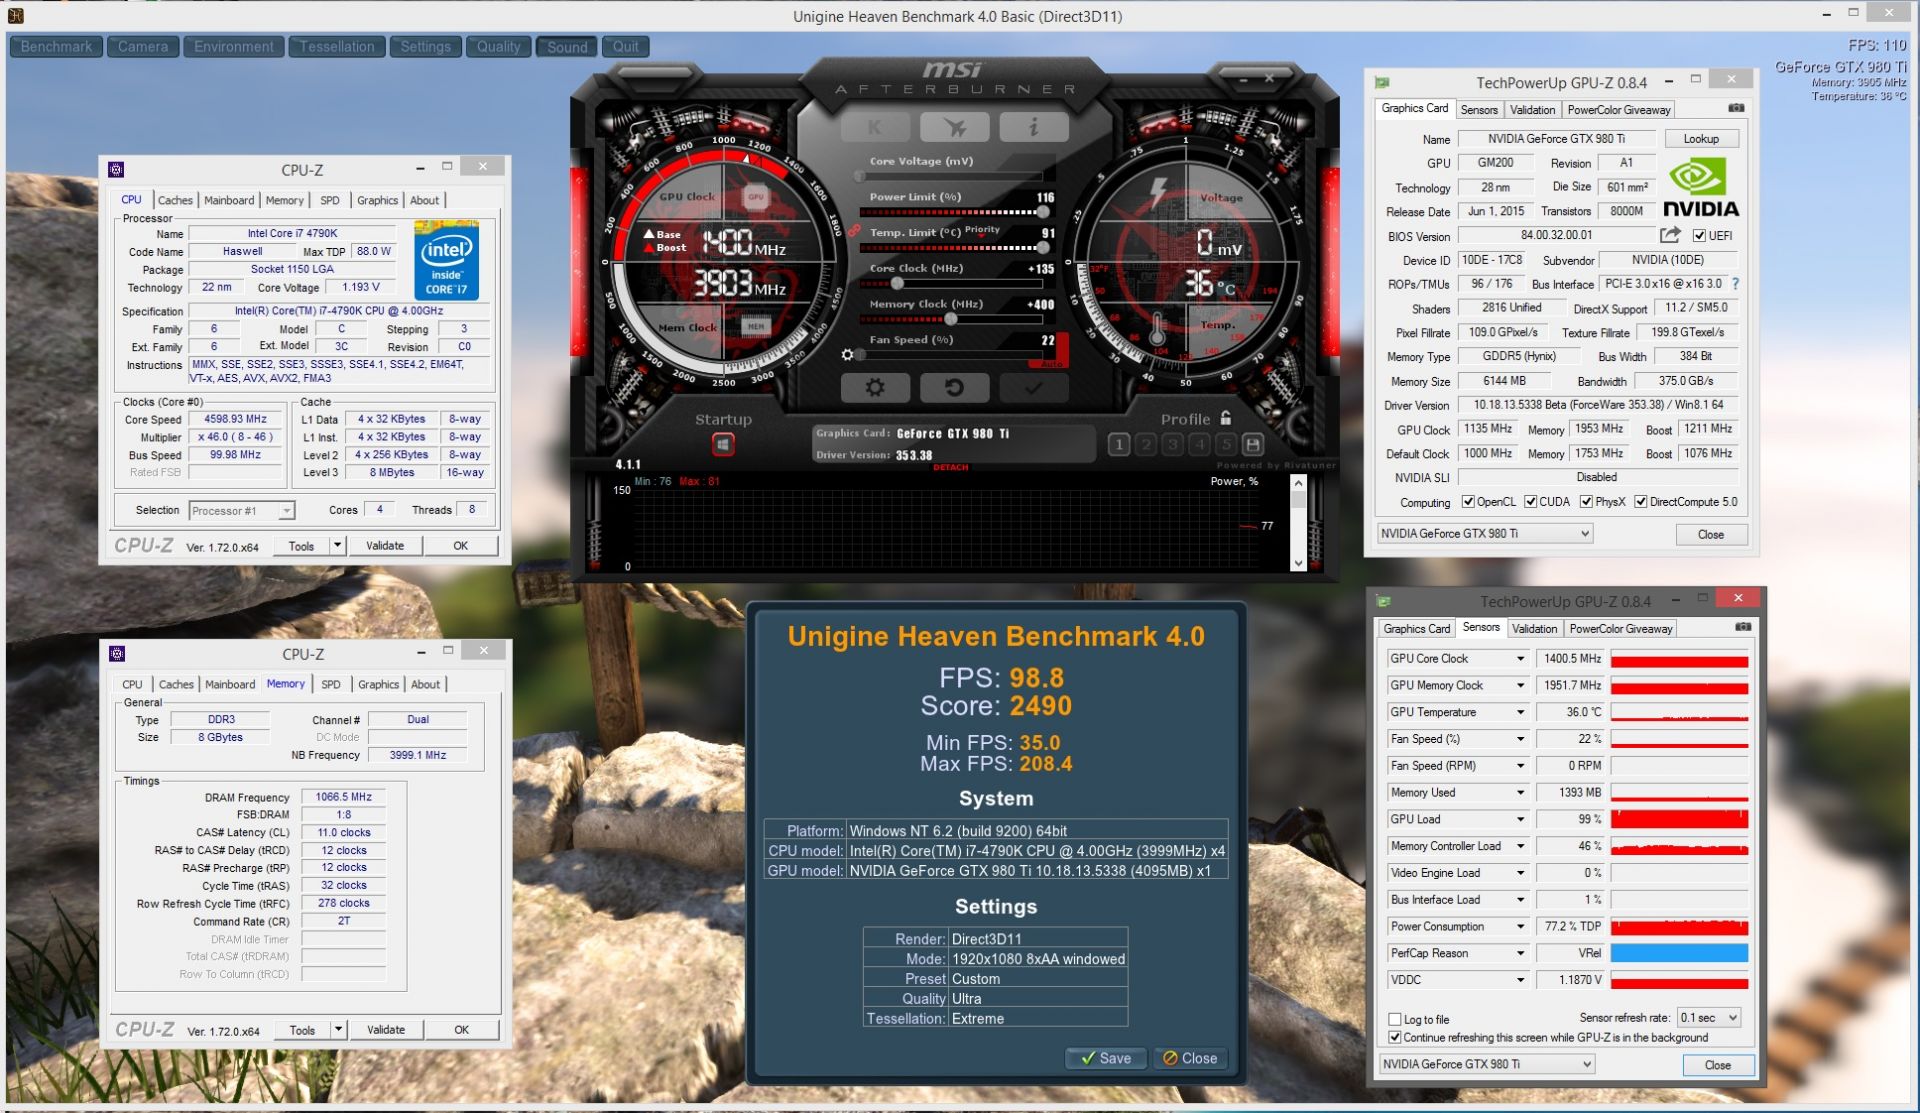Click the camera screenshot icon in GPU-Z Graphics Card window
The height and width of the screenshot is (1113, 1920).
click(x=1736, y=108)
